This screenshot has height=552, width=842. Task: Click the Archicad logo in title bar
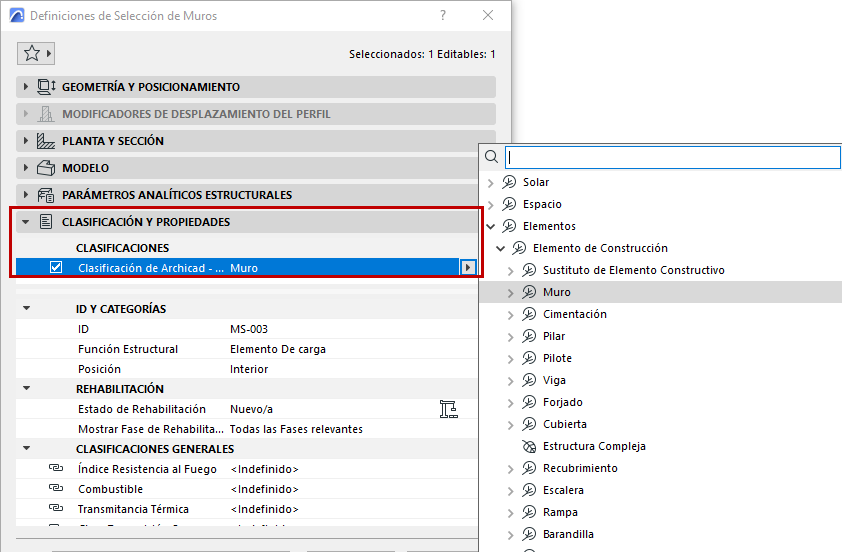coord(17,15)
